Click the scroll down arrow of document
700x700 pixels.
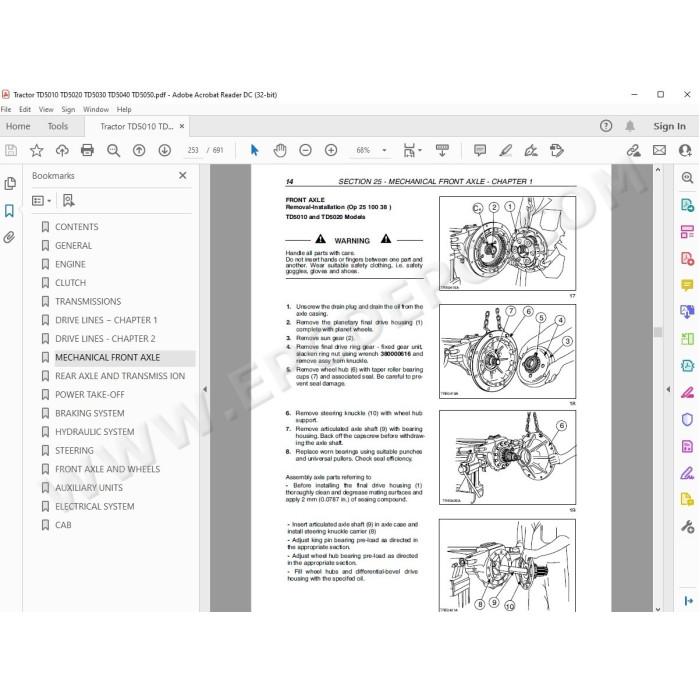tap(658, 609)
